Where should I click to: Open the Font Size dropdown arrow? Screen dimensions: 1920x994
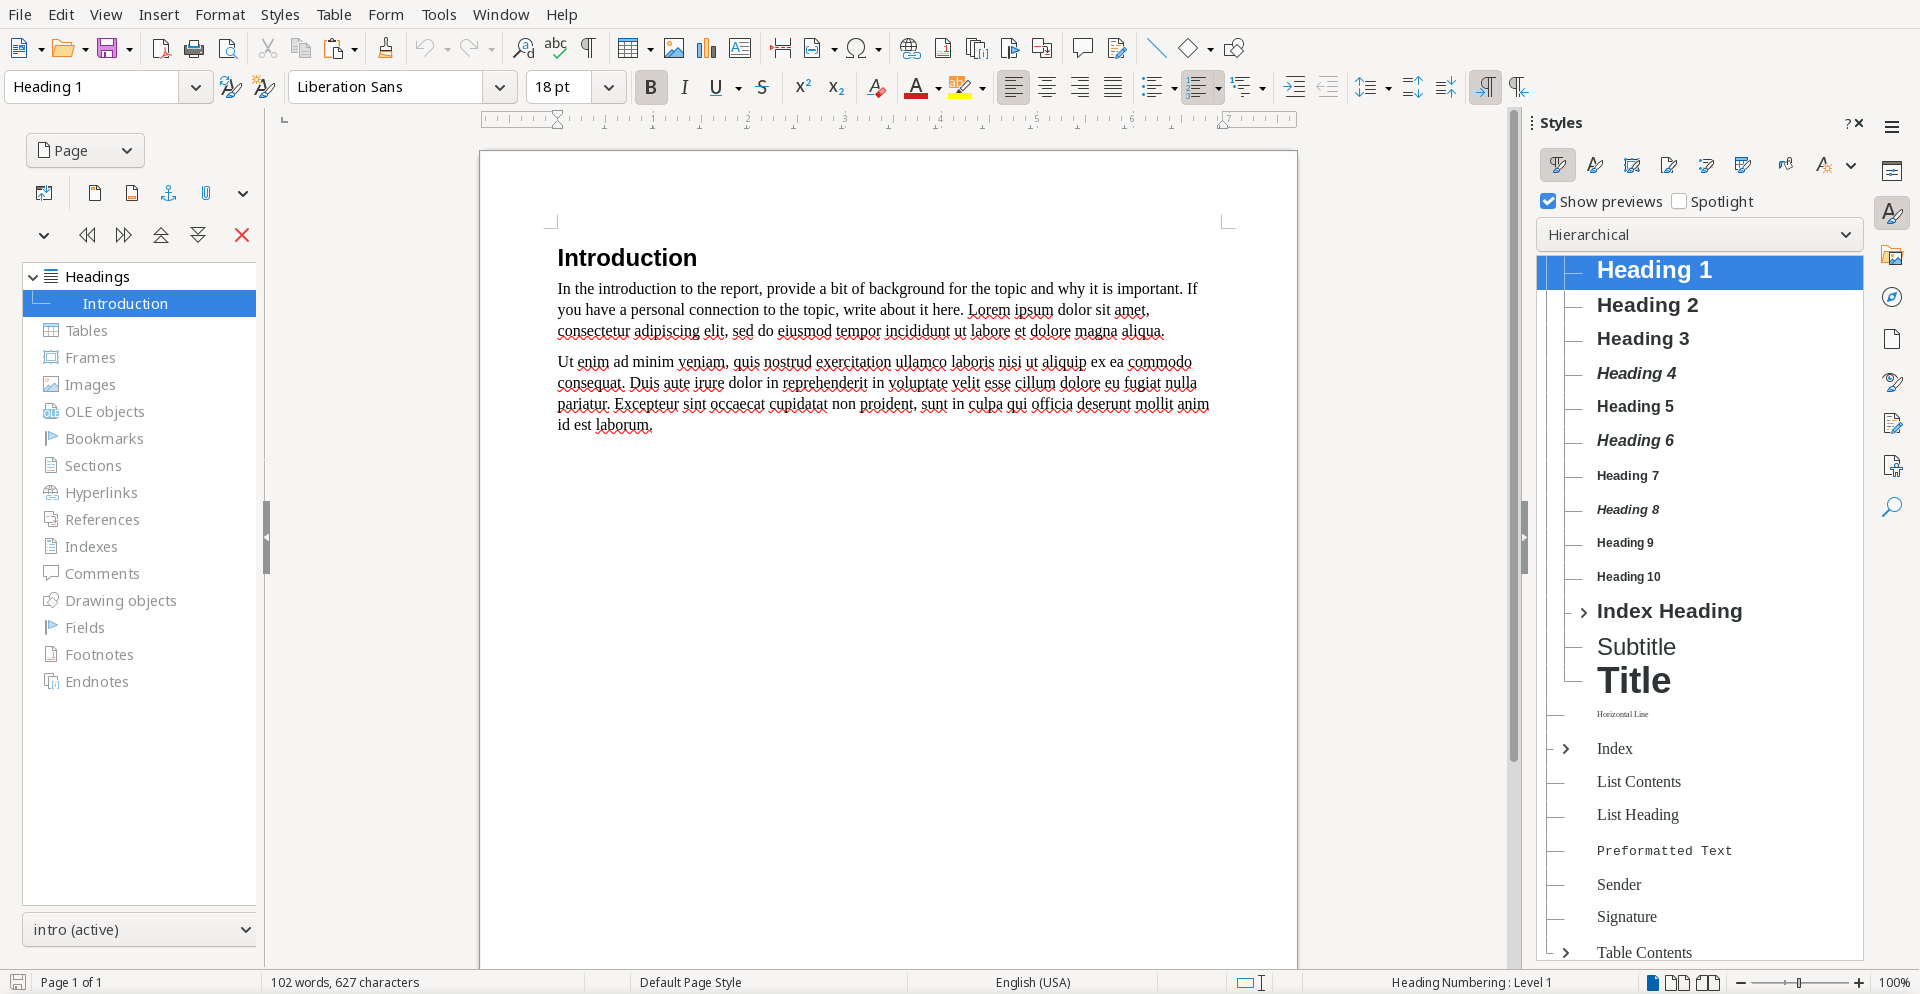[608, 88]
